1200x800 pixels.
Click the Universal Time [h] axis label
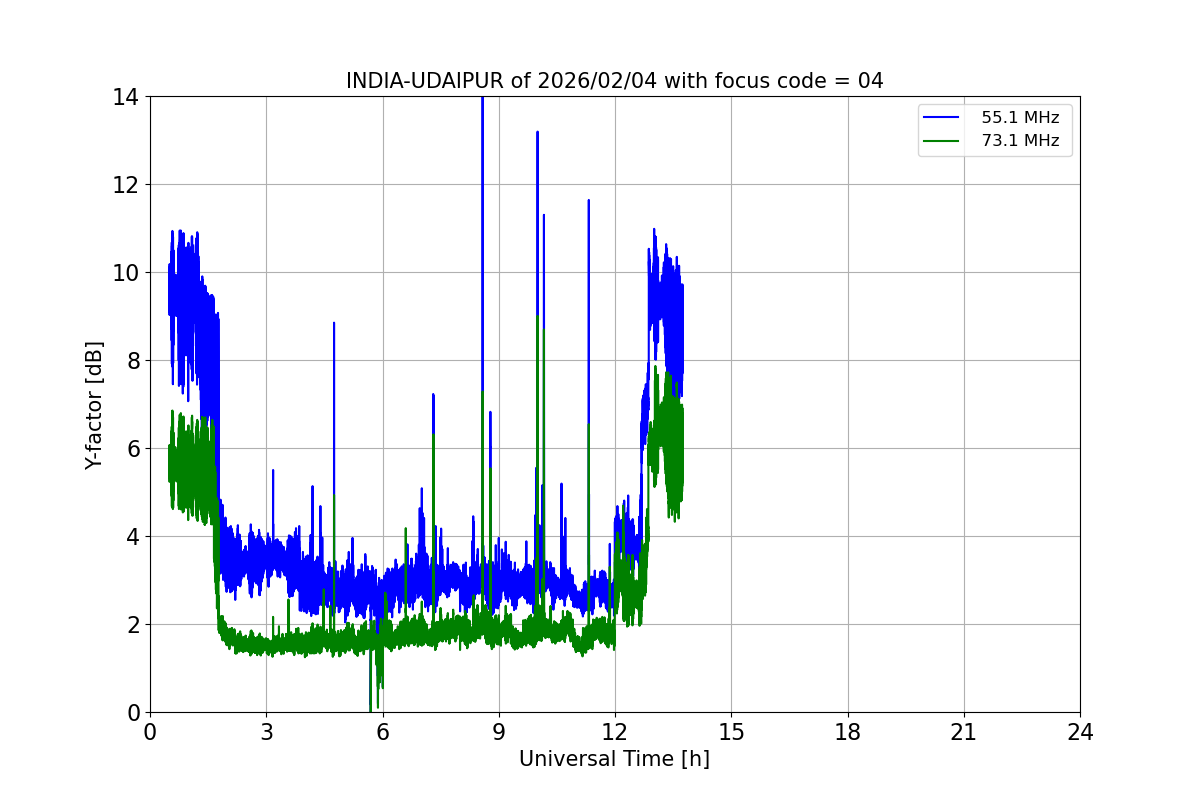[614, 759]
